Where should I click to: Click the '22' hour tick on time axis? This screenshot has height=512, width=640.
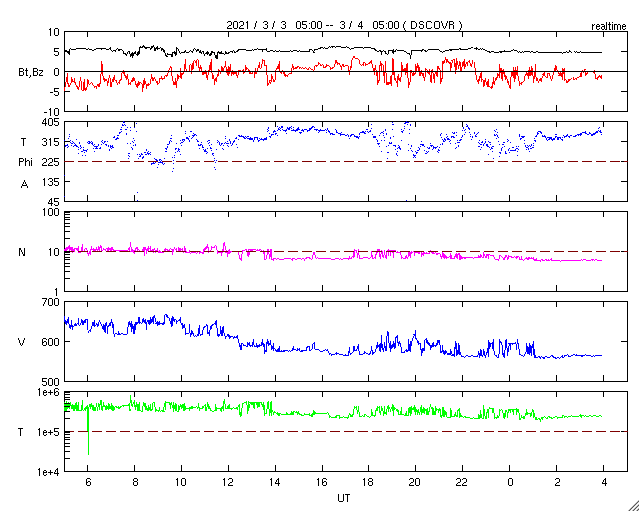coord(462,483)
